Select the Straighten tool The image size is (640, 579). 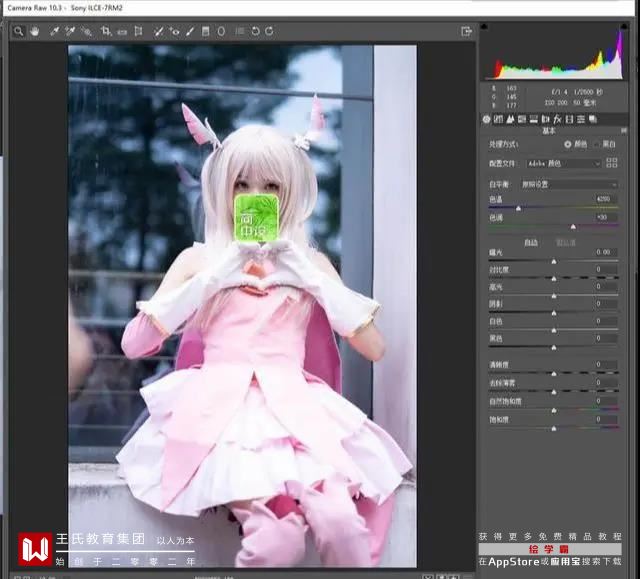(x=122, y=31)
